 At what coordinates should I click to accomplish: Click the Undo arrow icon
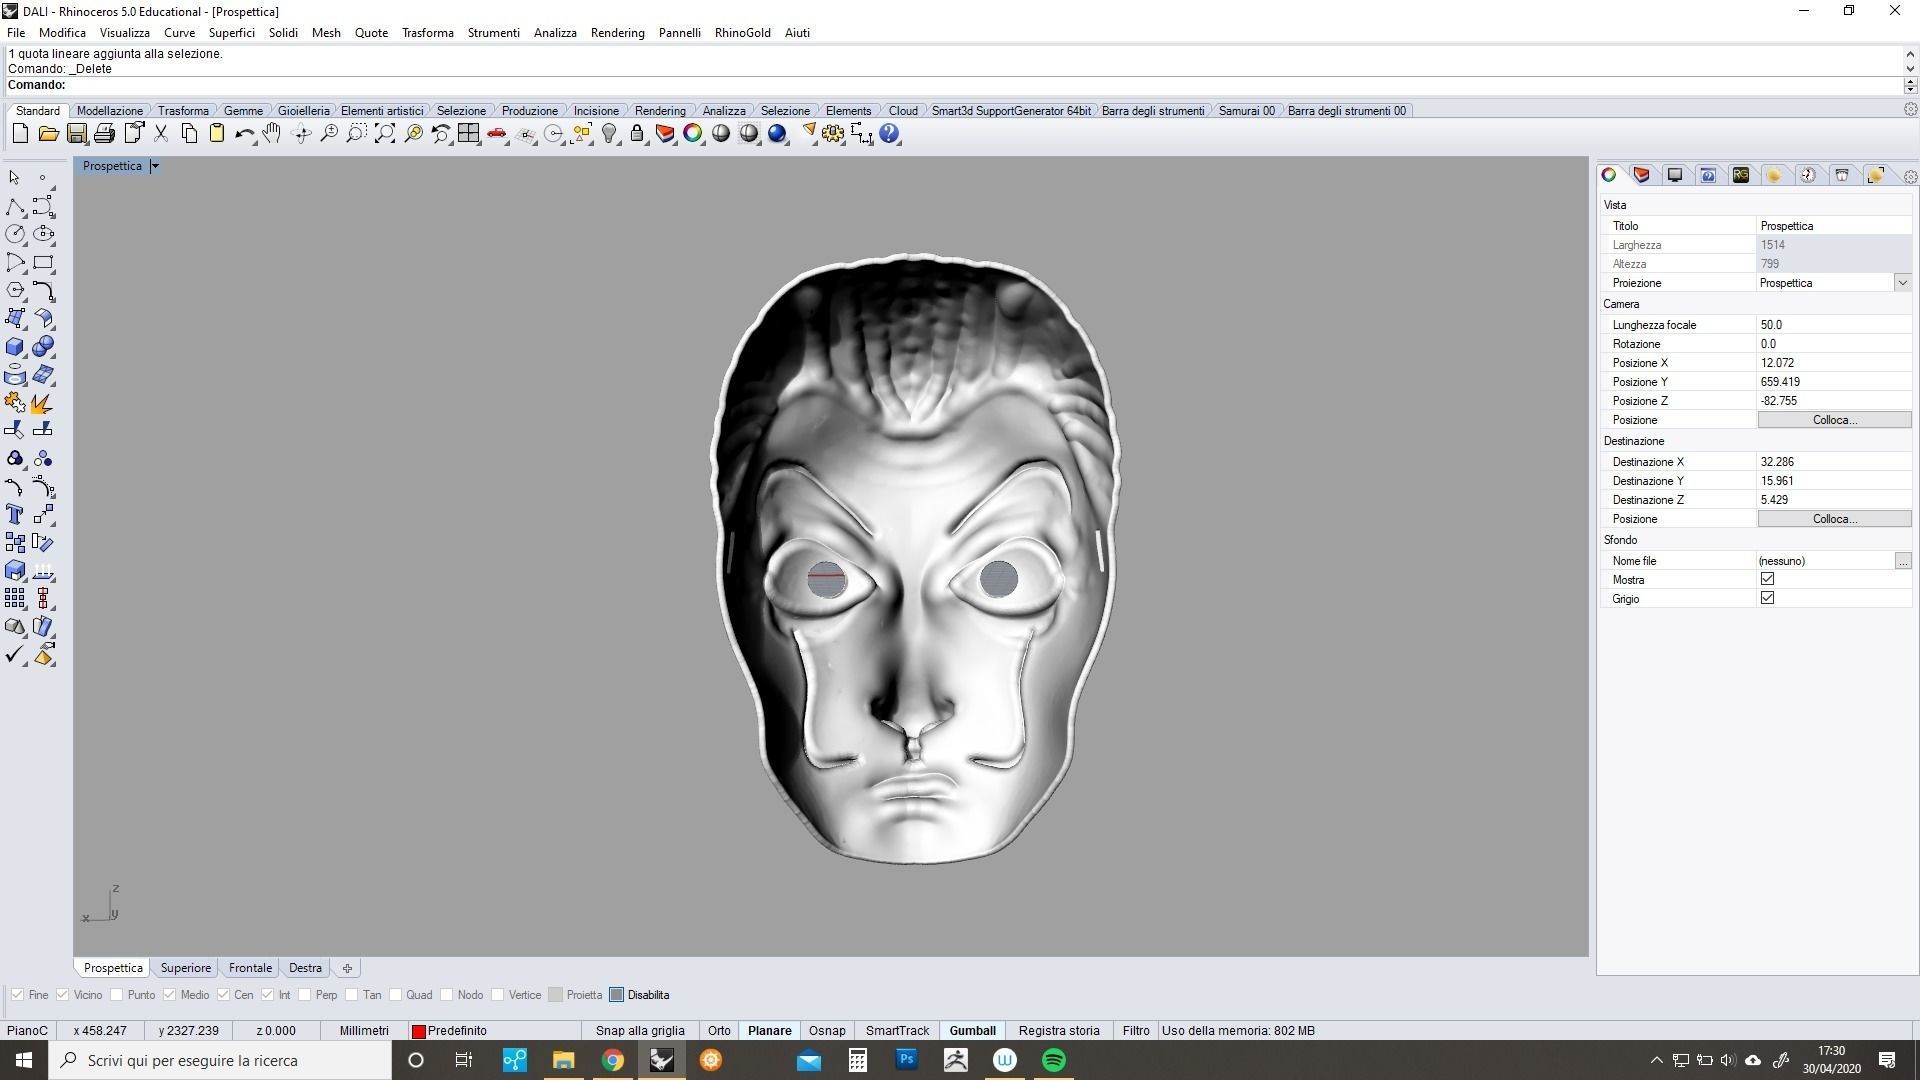tap(244, 134)
